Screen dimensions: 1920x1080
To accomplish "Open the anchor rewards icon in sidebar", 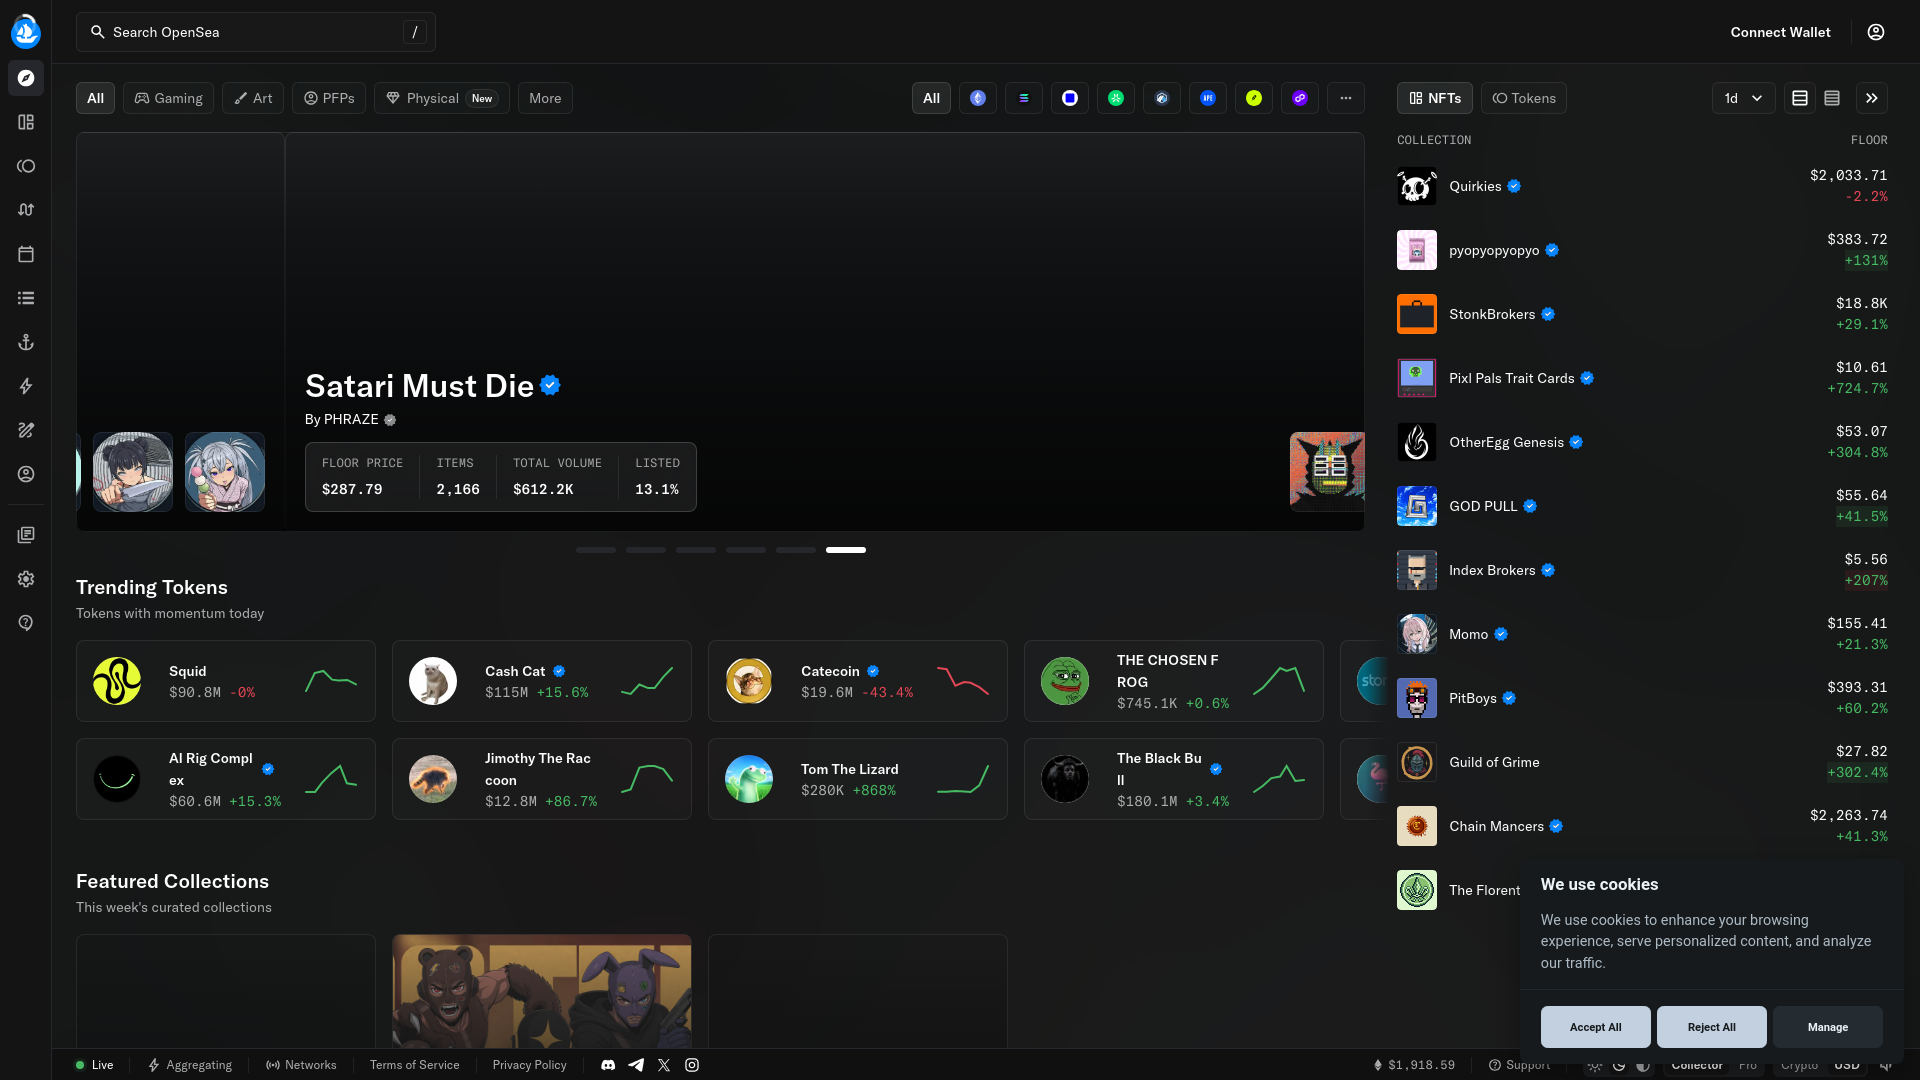I will 26,342.
